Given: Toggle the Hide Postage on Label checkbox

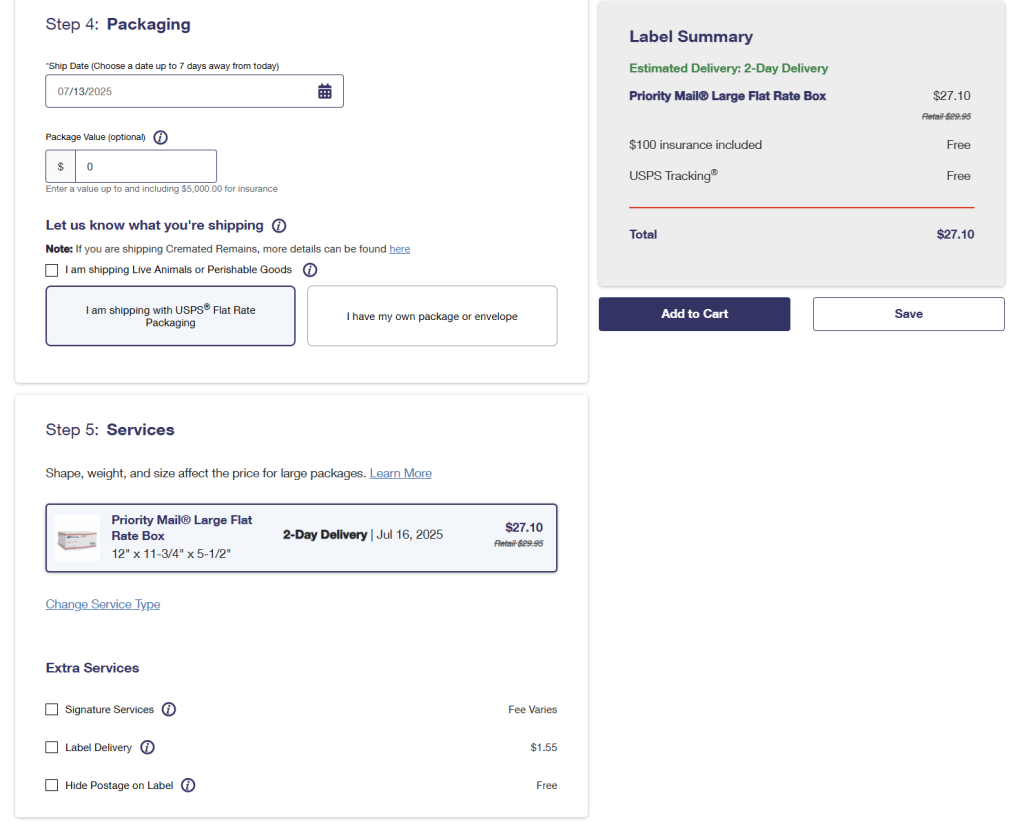Looking at the screenshot, I should [52, 786].
